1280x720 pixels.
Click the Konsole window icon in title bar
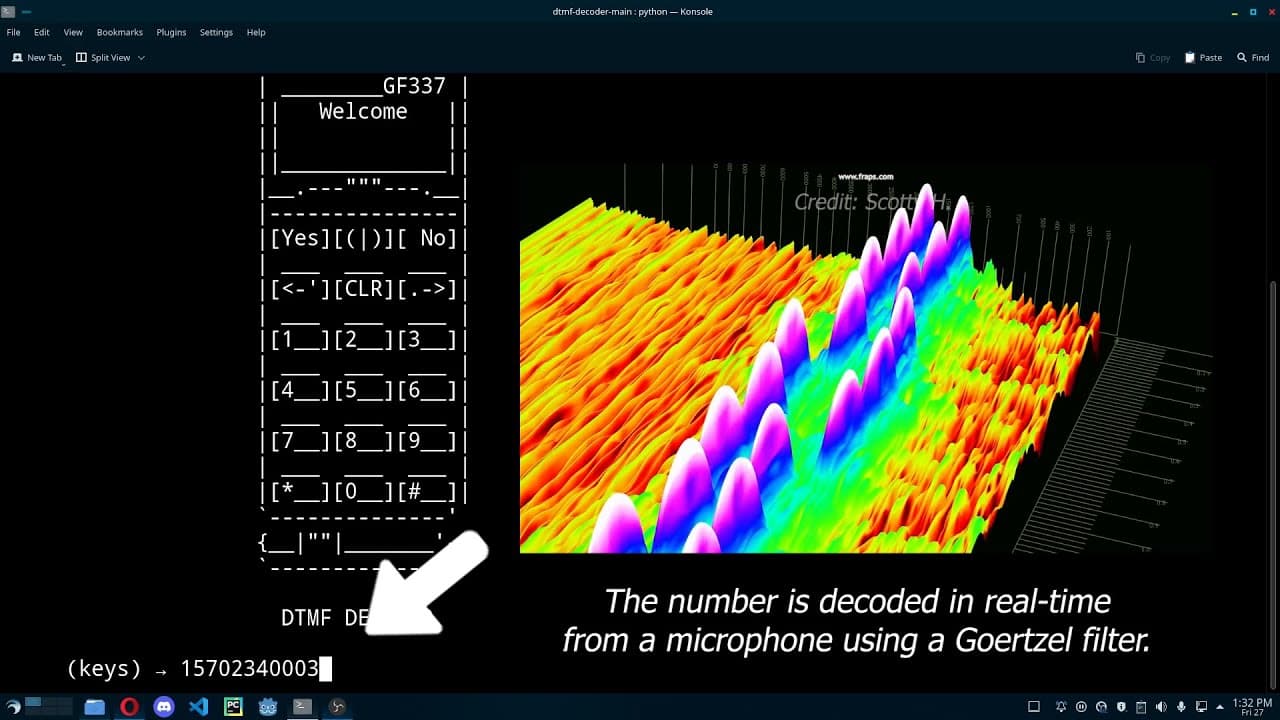click(8, 11)
